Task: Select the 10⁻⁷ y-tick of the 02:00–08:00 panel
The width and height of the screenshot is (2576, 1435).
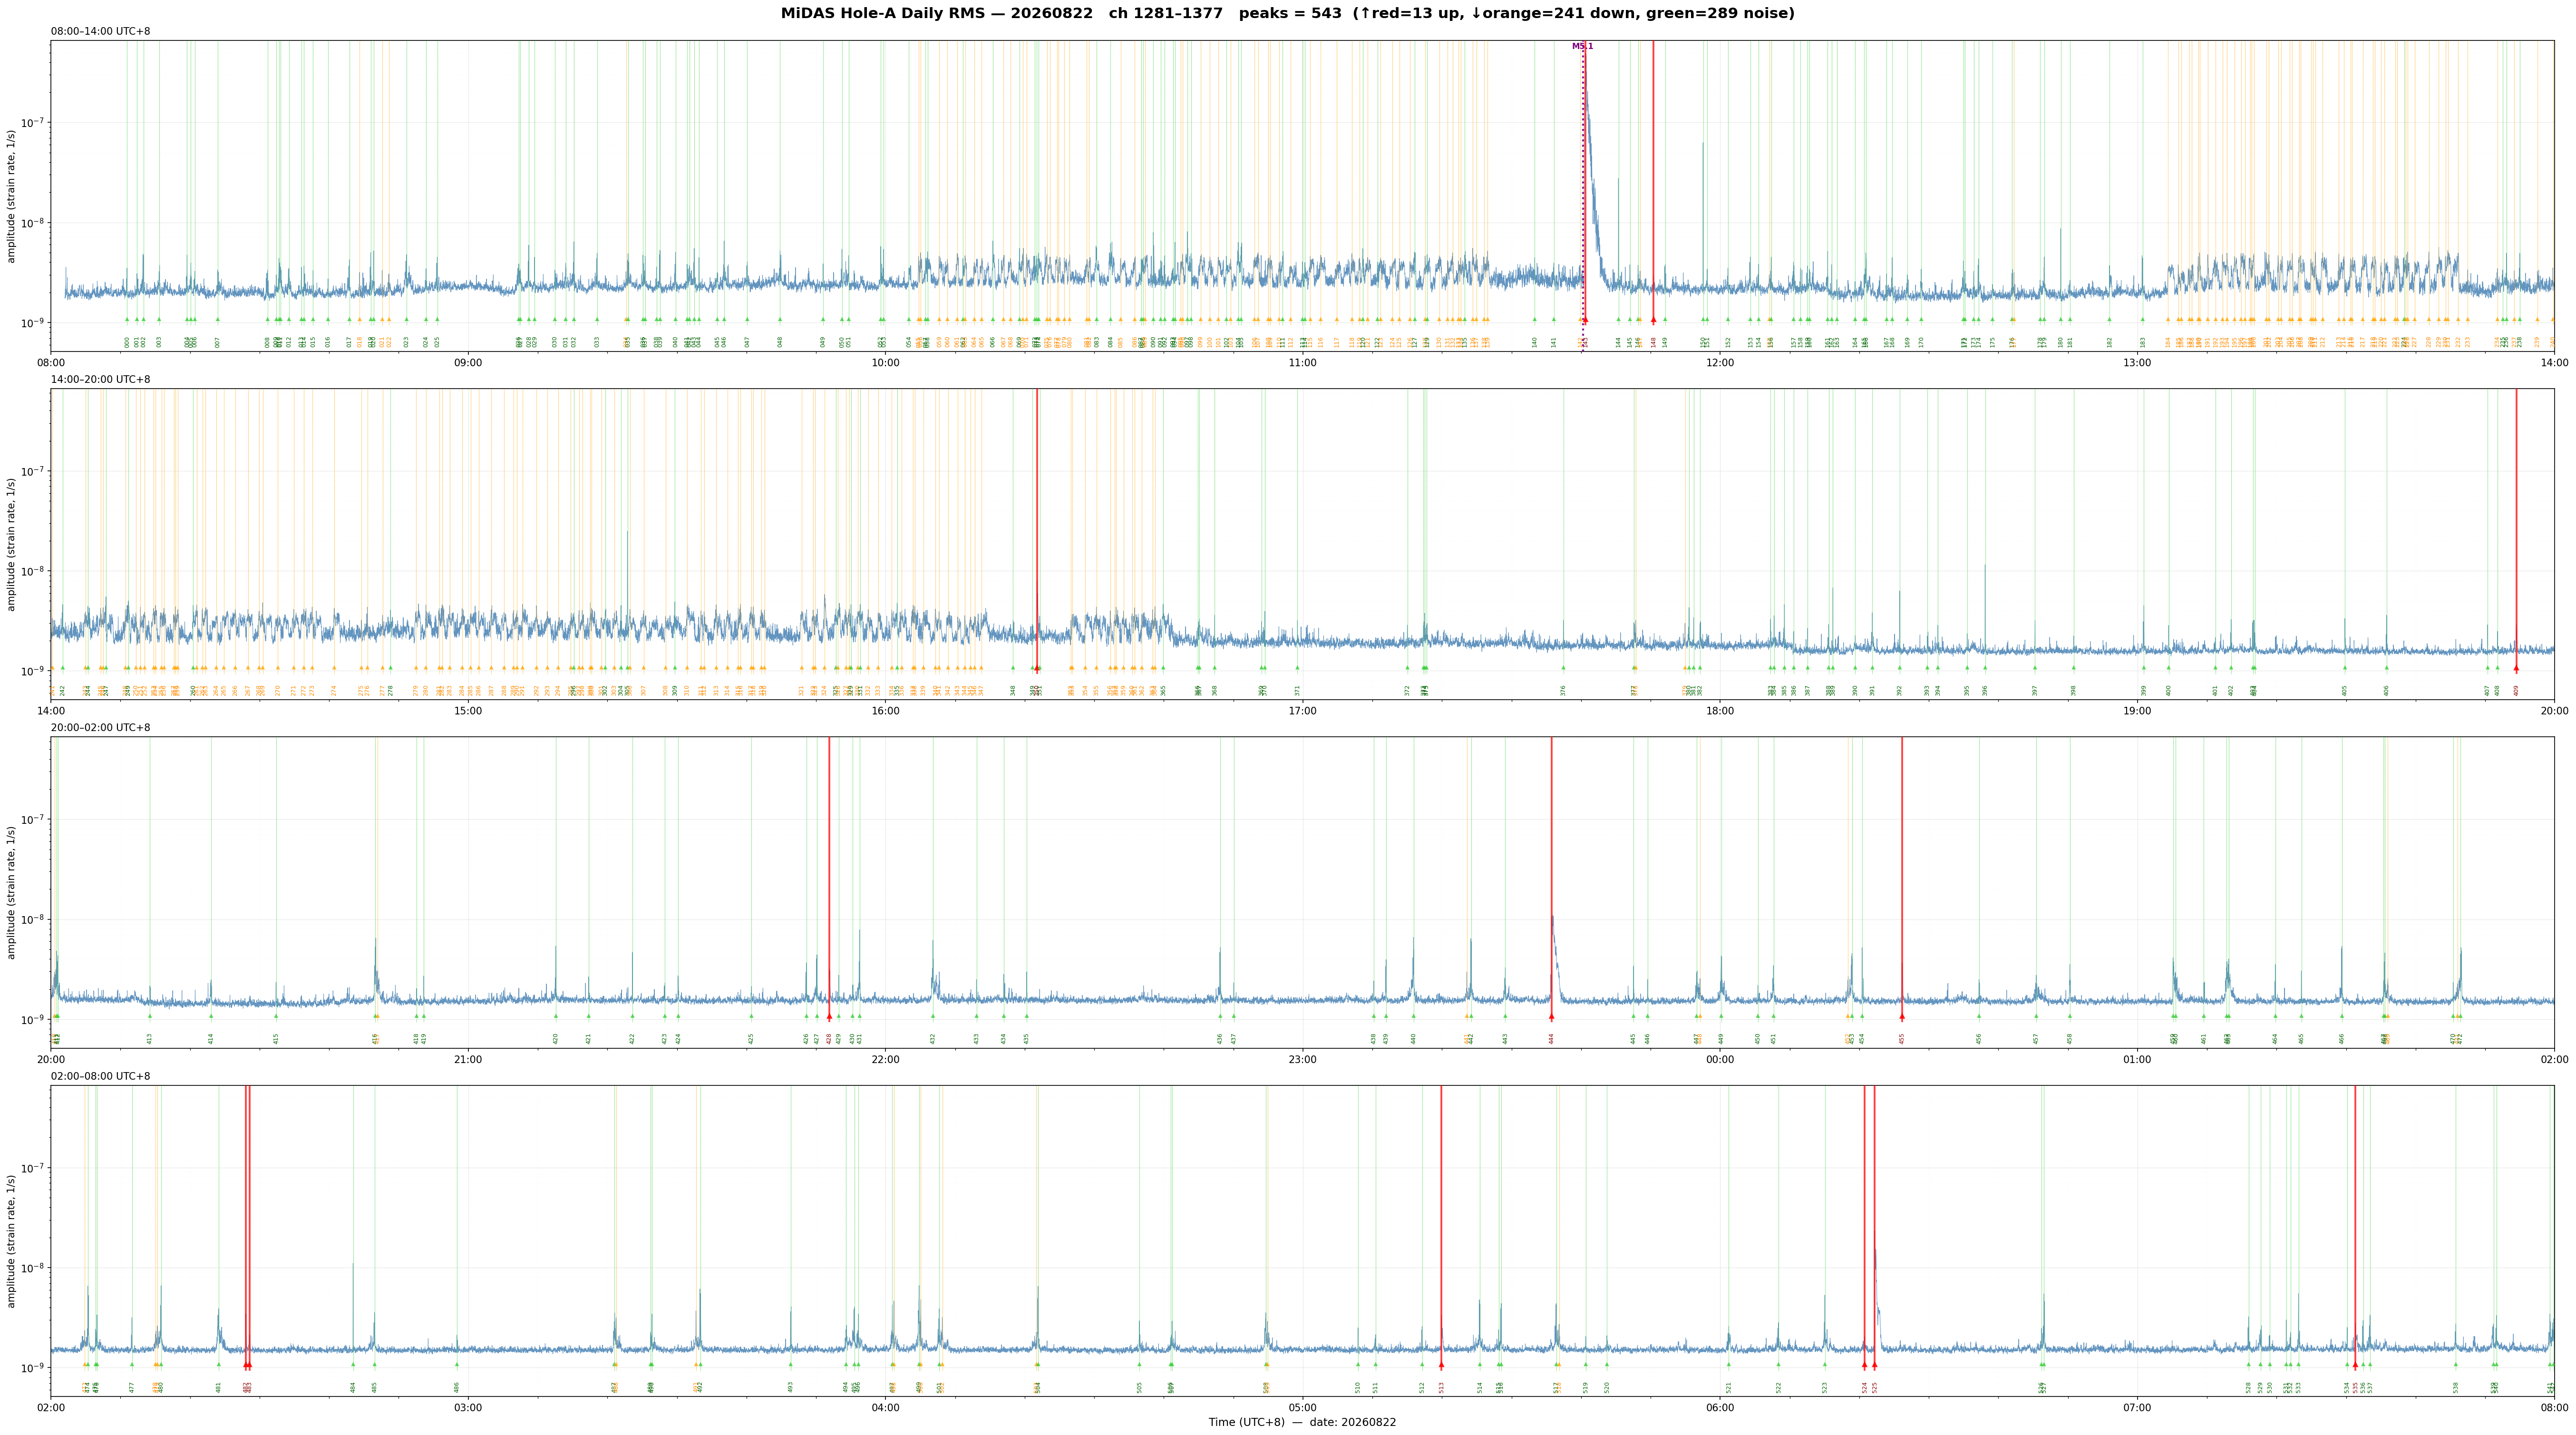Action: point(34,1167)
